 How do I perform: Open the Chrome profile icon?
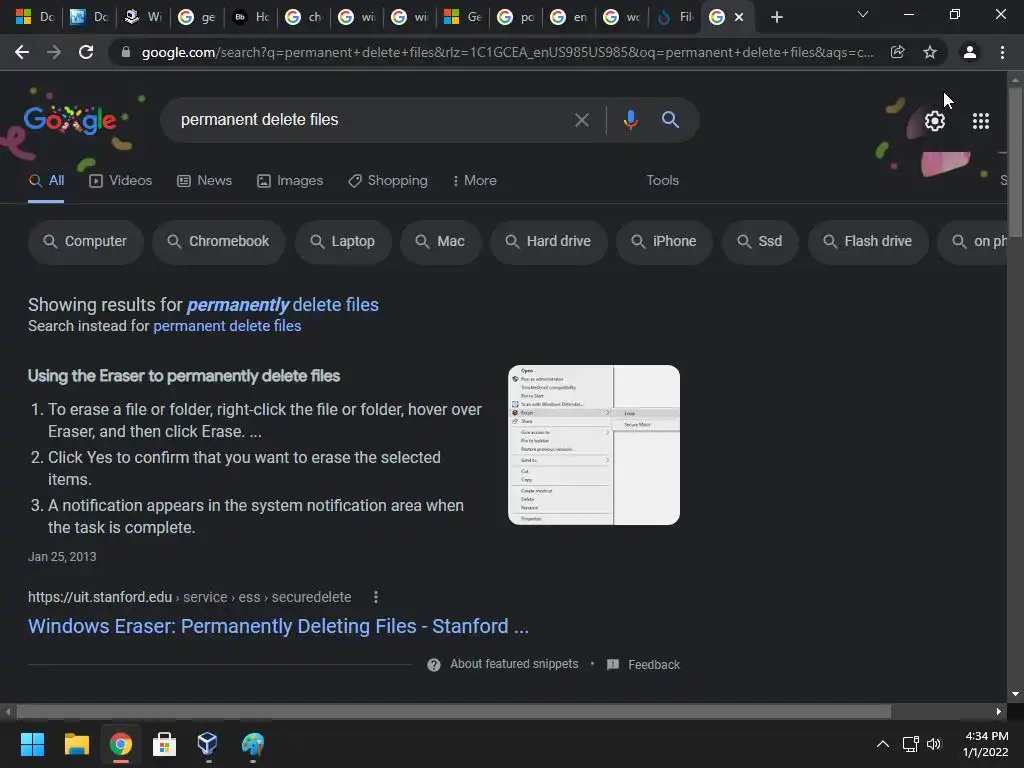click(x=970, y=52)
